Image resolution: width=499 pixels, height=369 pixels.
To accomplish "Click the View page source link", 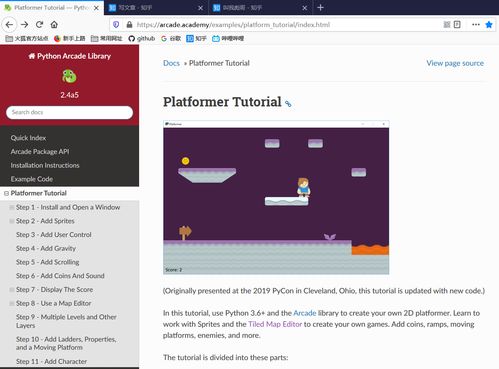I will point(455,63).
